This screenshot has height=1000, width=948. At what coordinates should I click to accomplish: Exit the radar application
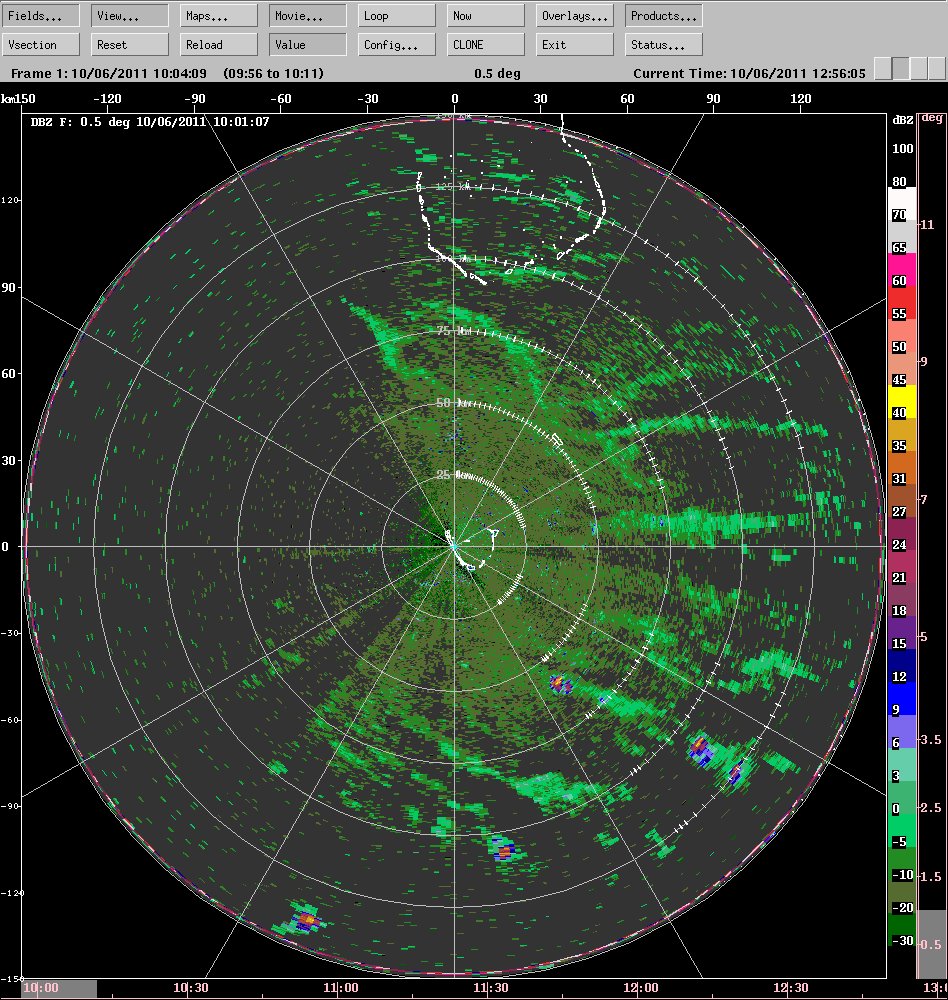click(x=575, y=45)
